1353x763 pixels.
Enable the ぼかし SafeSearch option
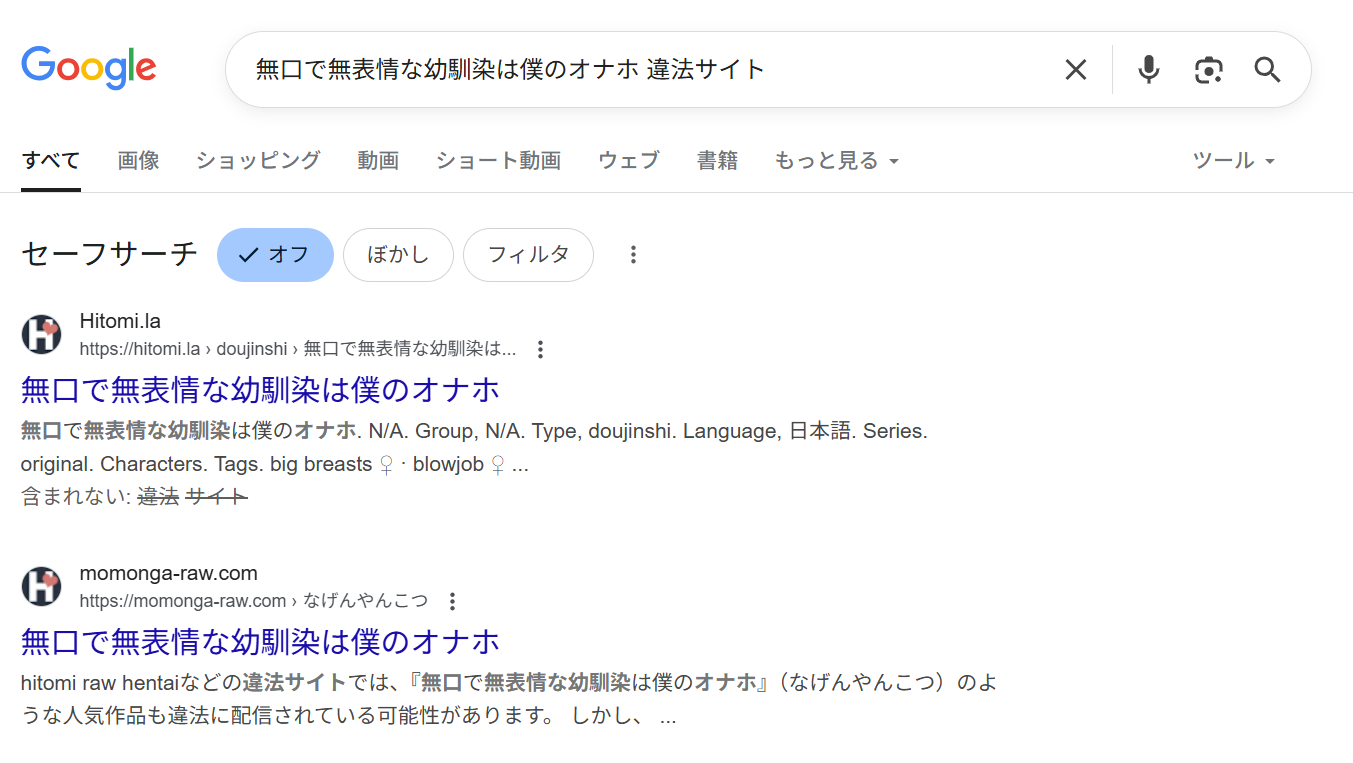398,255
